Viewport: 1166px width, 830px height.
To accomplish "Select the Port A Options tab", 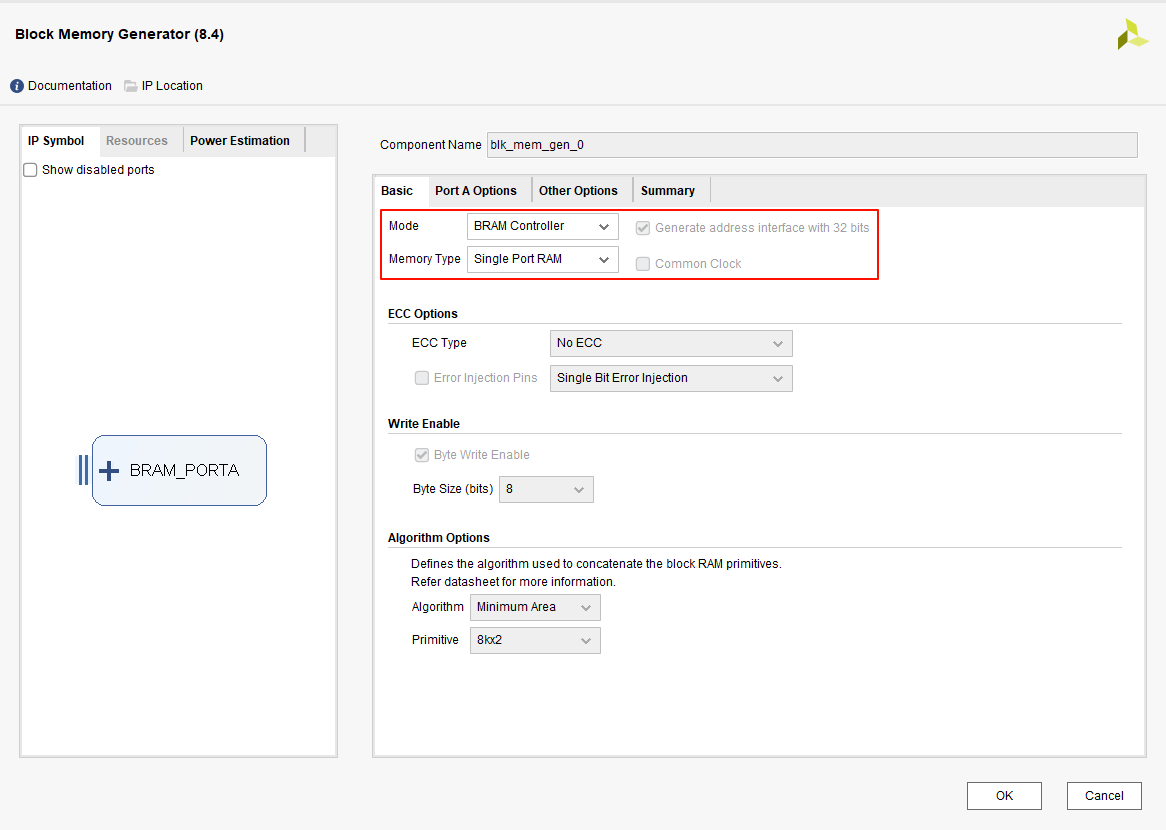I will coord(476,190).
